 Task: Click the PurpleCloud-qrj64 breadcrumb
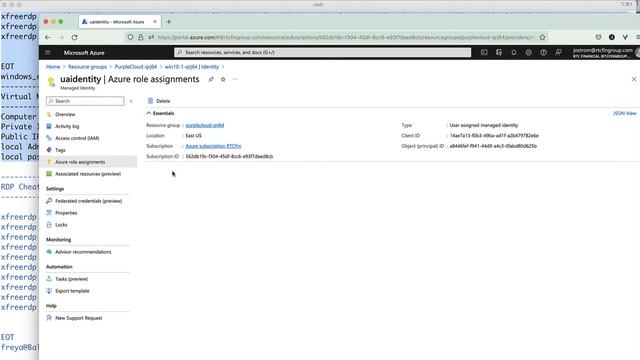(x=136, y=67)
